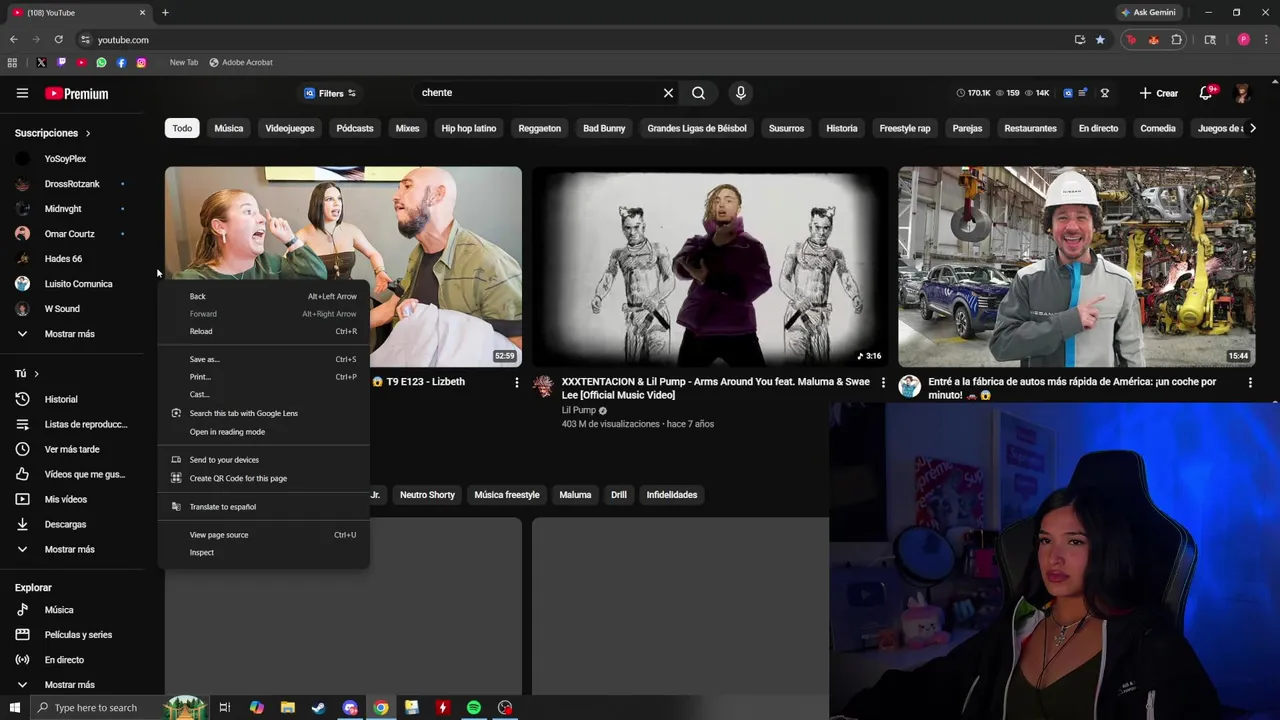Open Historial in the sidebar

coord(61,399)
